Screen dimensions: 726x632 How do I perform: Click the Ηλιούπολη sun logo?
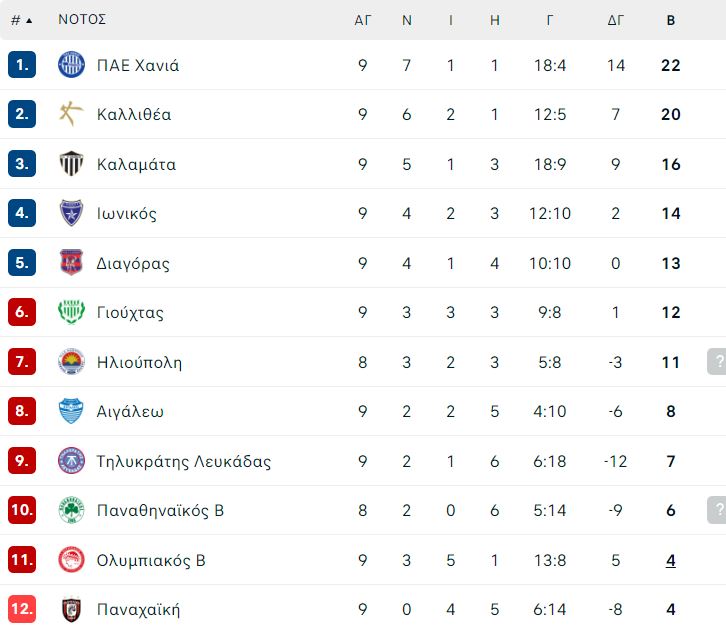point(71,362)
